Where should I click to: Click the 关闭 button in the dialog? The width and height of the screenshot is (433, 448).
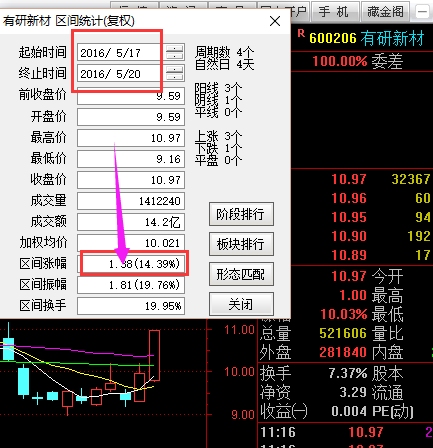[x=241, y=304]
